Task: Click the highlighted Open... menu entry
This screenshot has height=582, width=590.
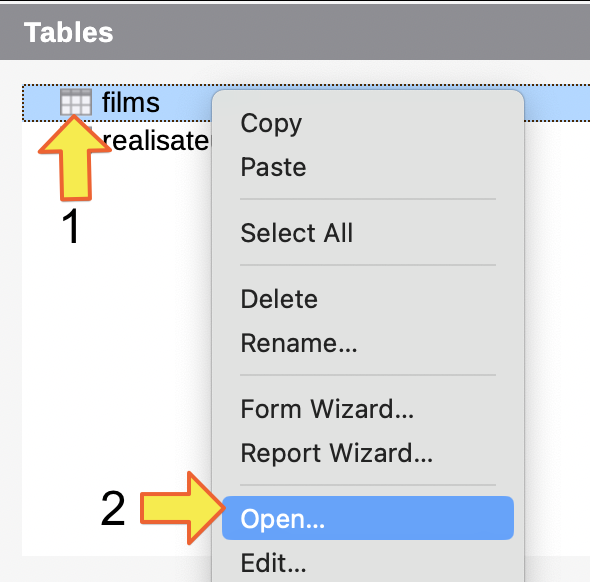Action: tap(368, 518)
